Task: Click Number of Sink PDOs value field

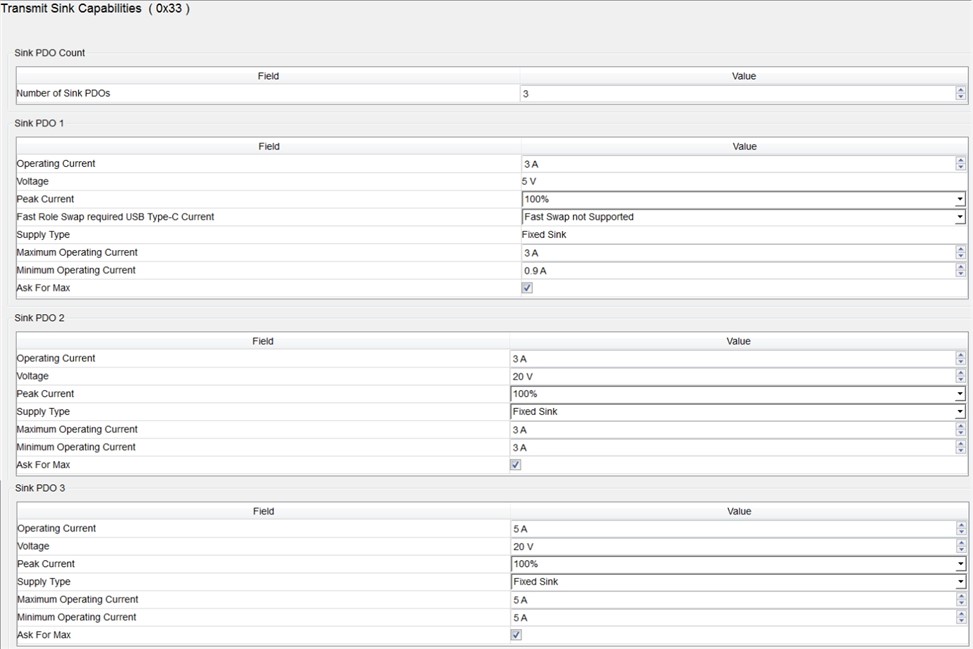Action: 737,93
